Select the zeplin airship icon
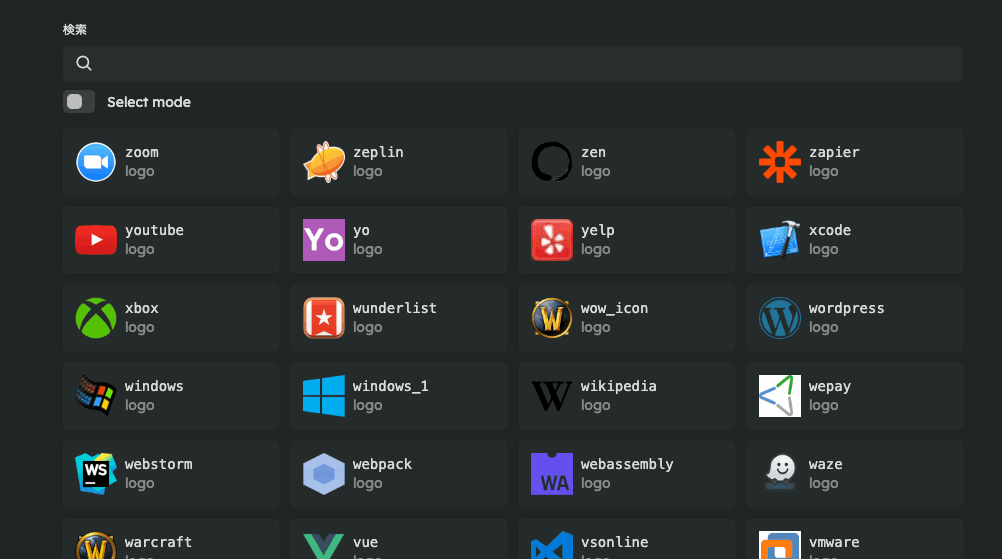Viewport: 1002px width, 559px height. tap(324, 162)
